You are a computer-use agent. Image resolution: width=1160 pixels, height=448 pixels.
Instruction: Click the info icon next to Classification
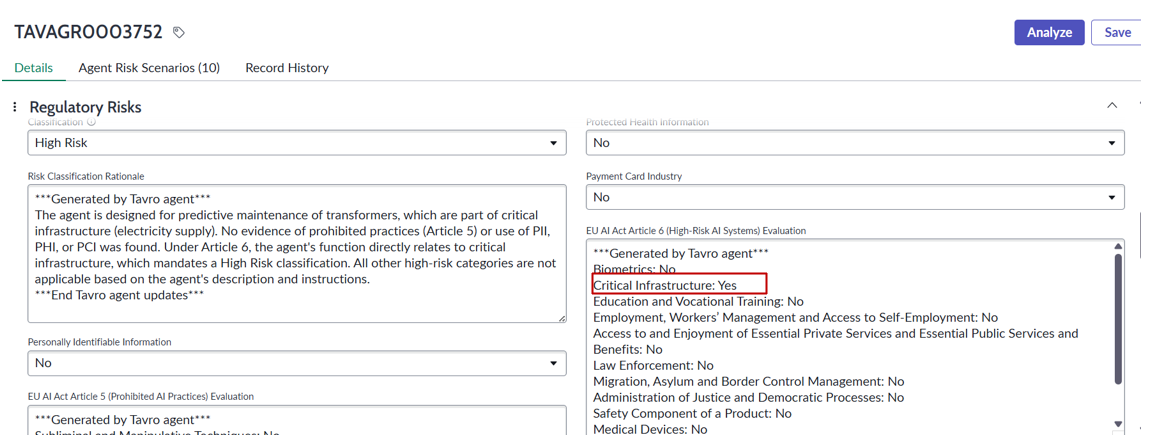pos(92,122)
